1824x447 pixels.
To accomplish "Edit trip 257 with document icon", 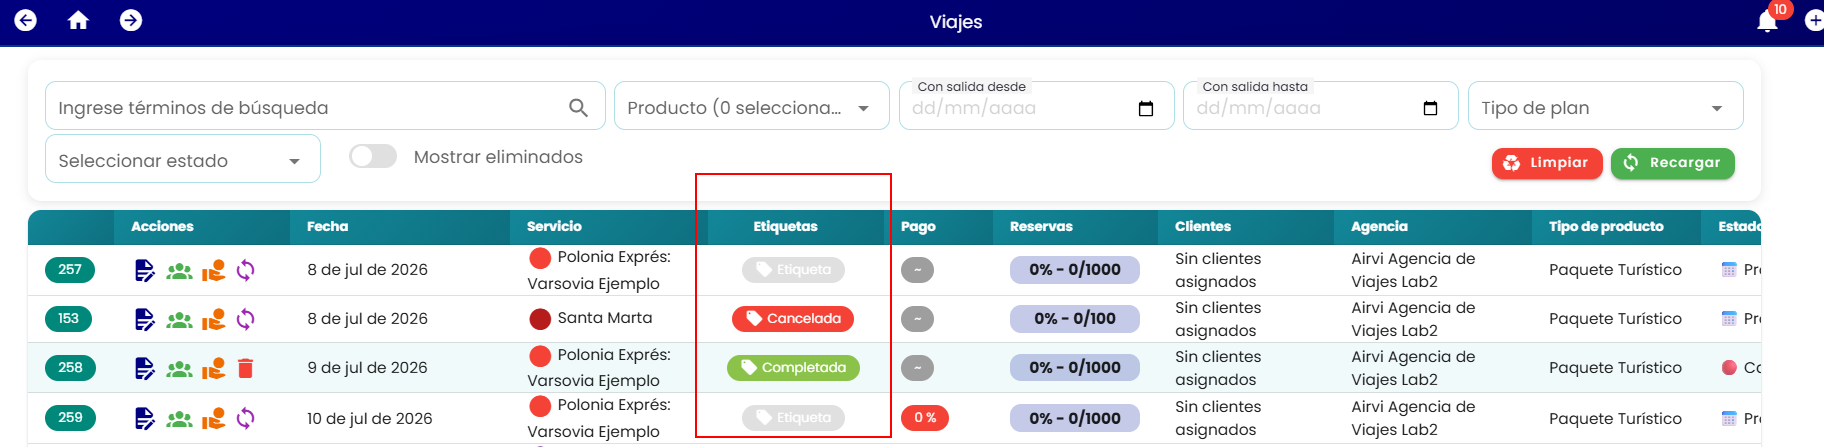I will click(145, 270).
